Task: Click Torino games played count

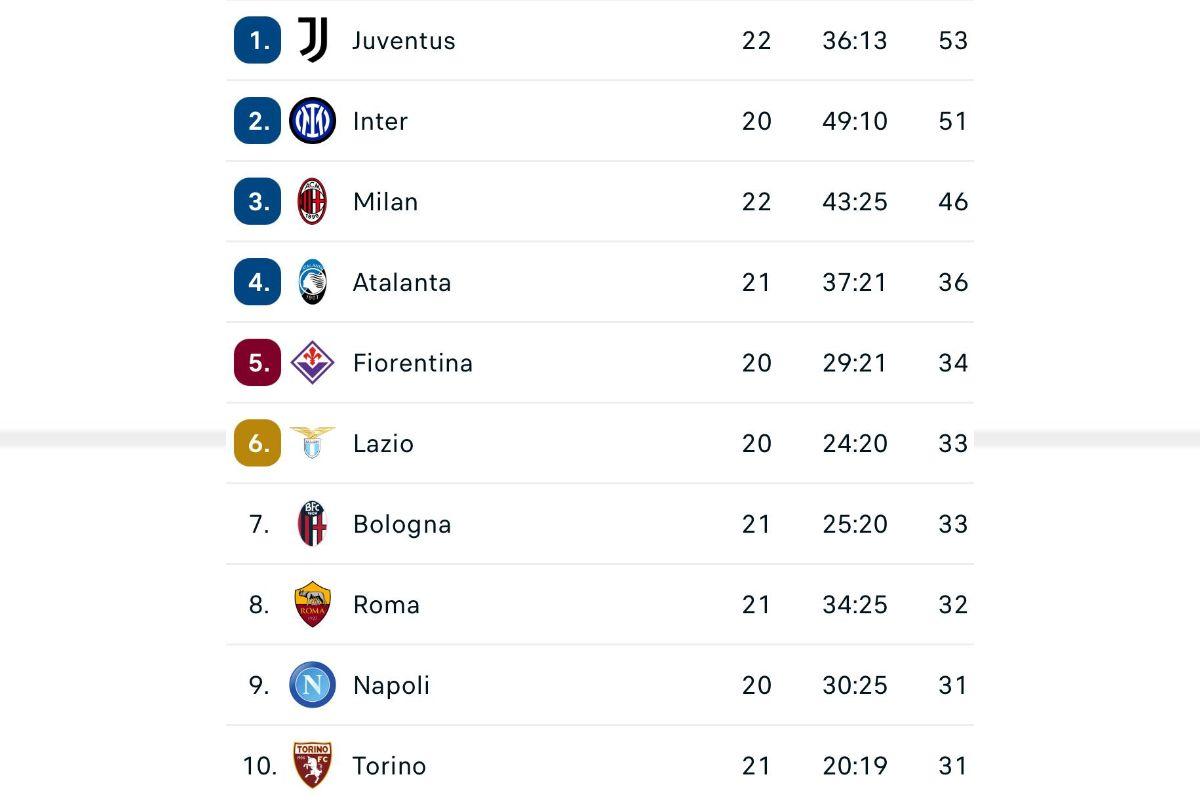Action: coord(757,765)
